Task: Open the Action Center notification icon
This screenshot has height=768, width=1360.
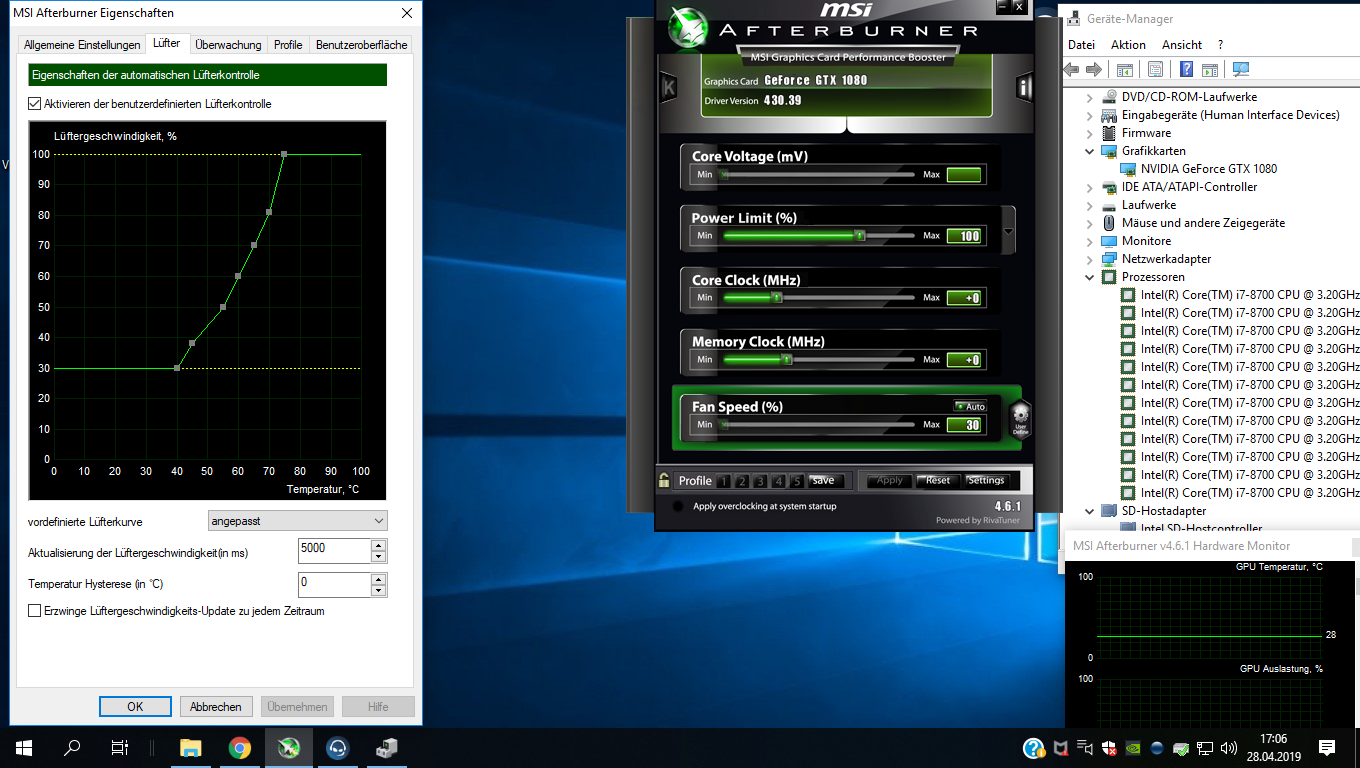Action: (1327, 748)
